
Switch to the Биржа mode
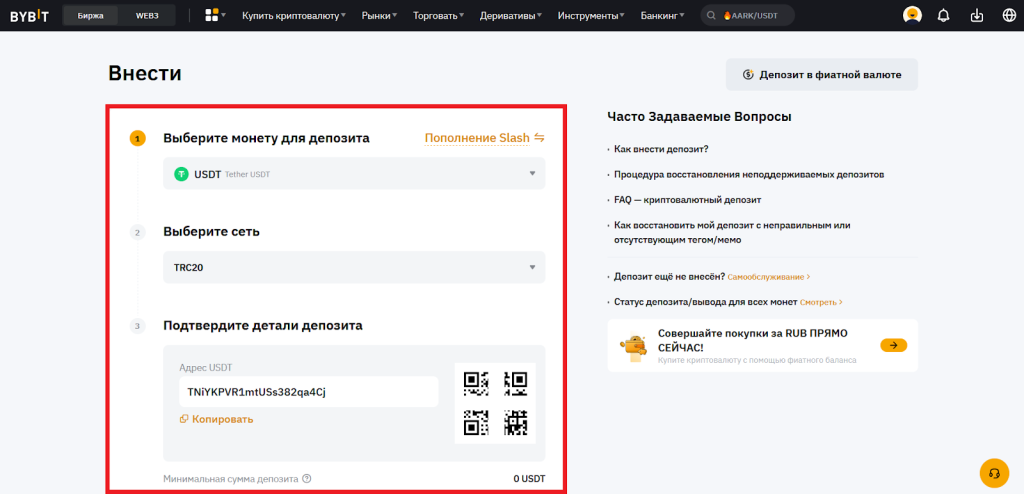pos(91,15)
